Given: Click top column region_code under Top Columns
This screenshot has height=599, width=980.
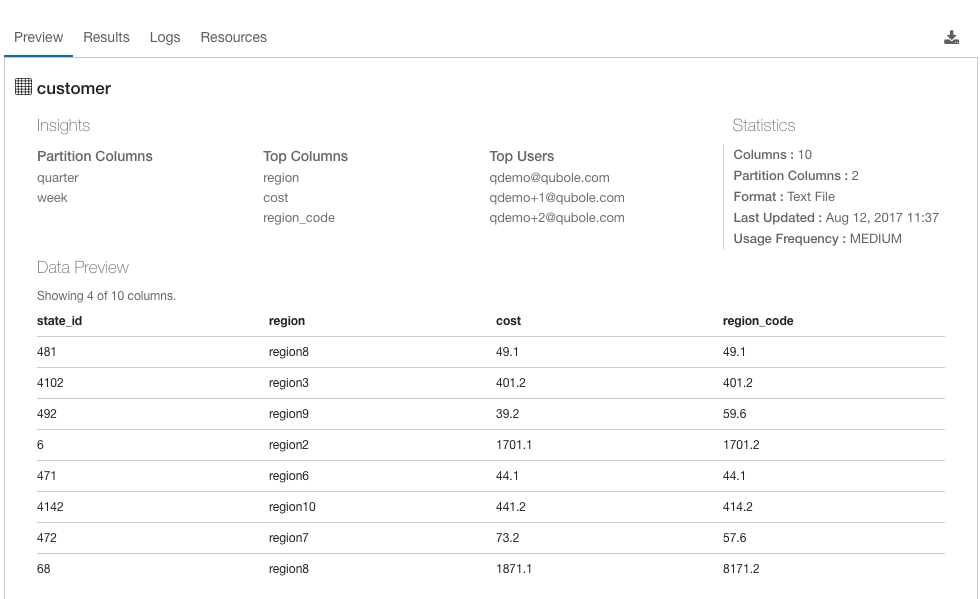Looking at the screenshot, I should 299,218.
